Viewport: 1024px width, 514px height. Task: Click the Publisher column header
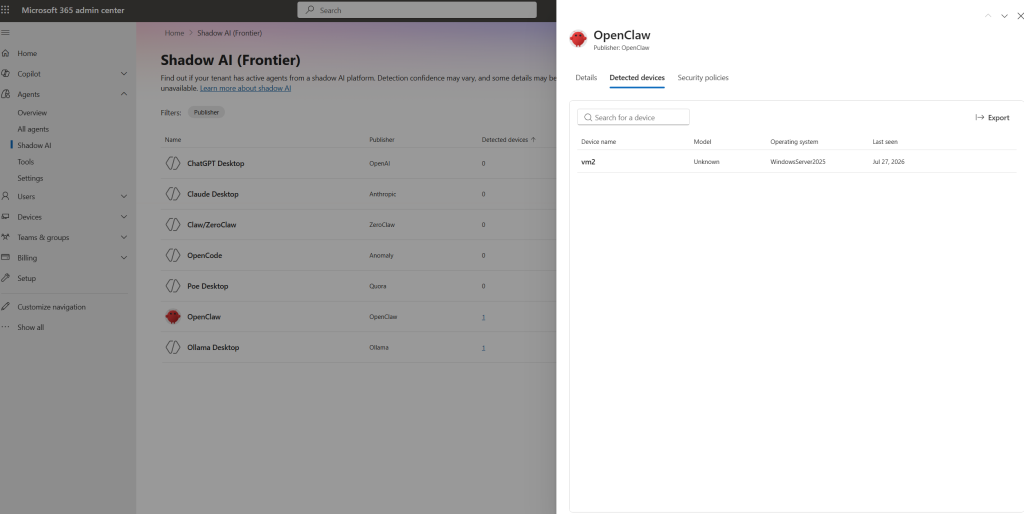tap(381, 140)
